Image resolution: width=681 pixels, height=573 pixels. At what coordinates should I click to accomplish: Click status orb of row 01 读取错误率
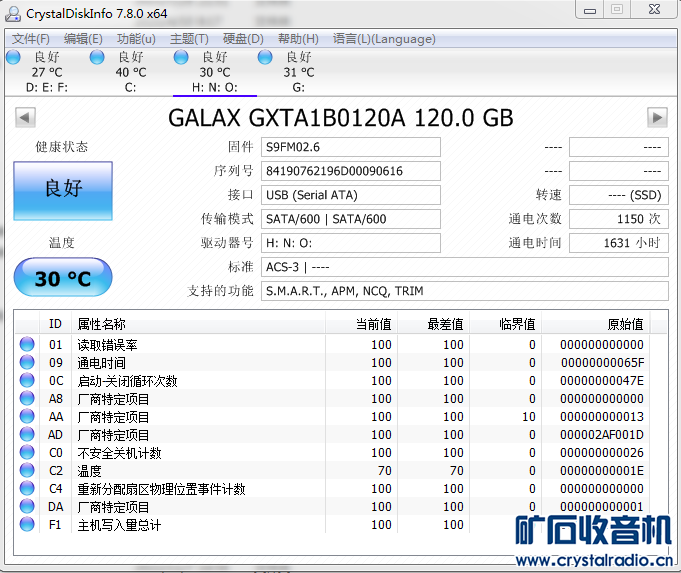[x=27, y=344]
